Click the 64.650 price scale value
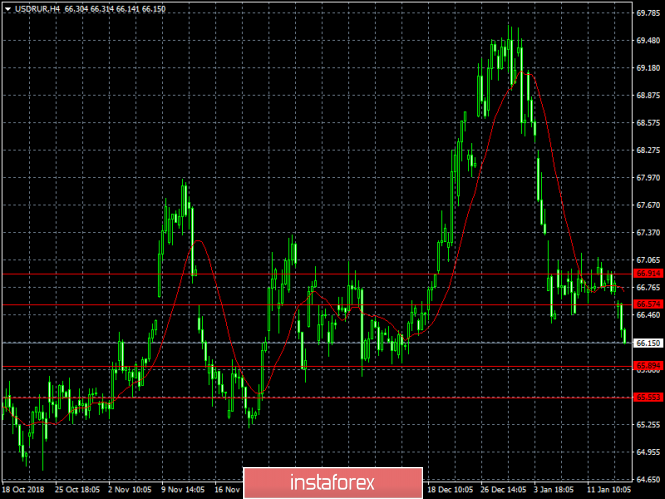Viewport: 665px width, 499px height. click(x=648, y=479)
